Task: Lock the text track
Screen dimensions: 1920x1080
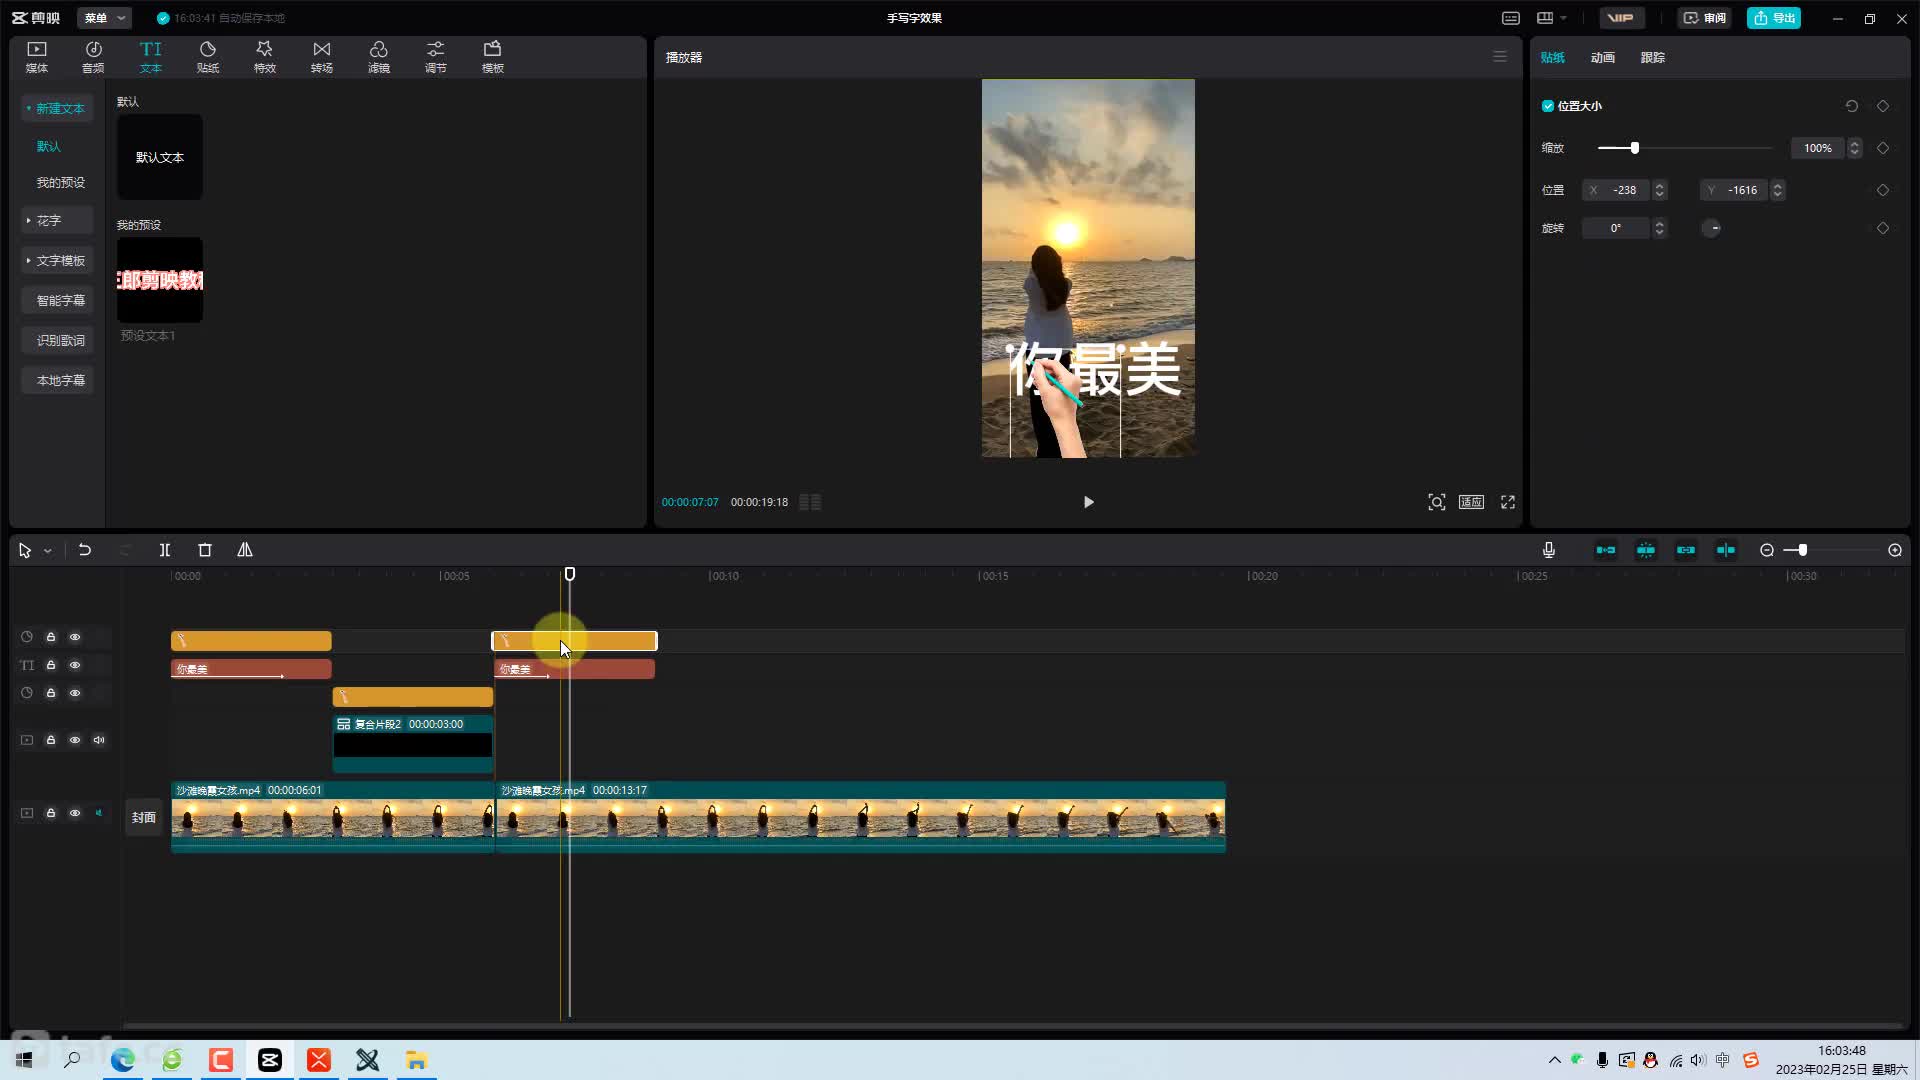Action: tap(51, 665)
